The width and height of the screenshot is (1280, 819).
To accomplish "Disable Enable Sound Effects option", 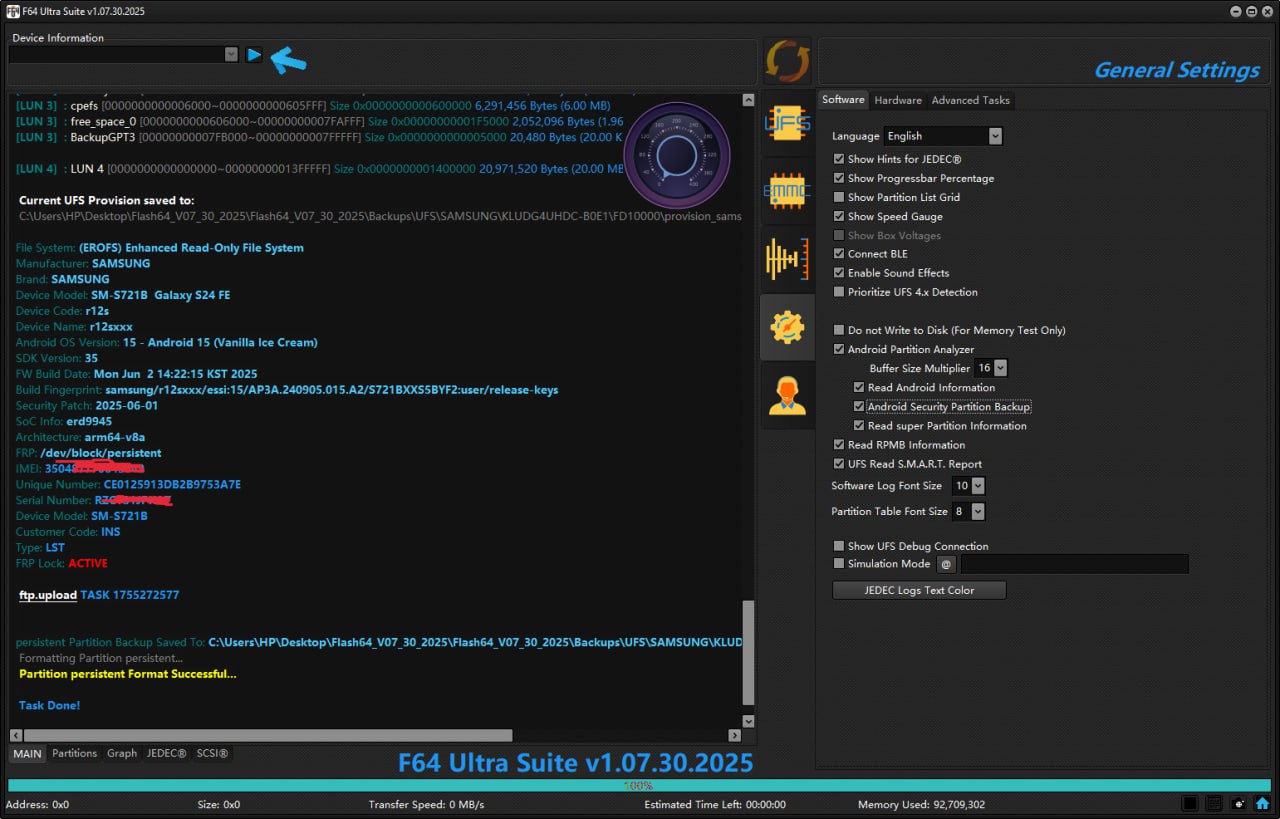I will coord(839,273).
